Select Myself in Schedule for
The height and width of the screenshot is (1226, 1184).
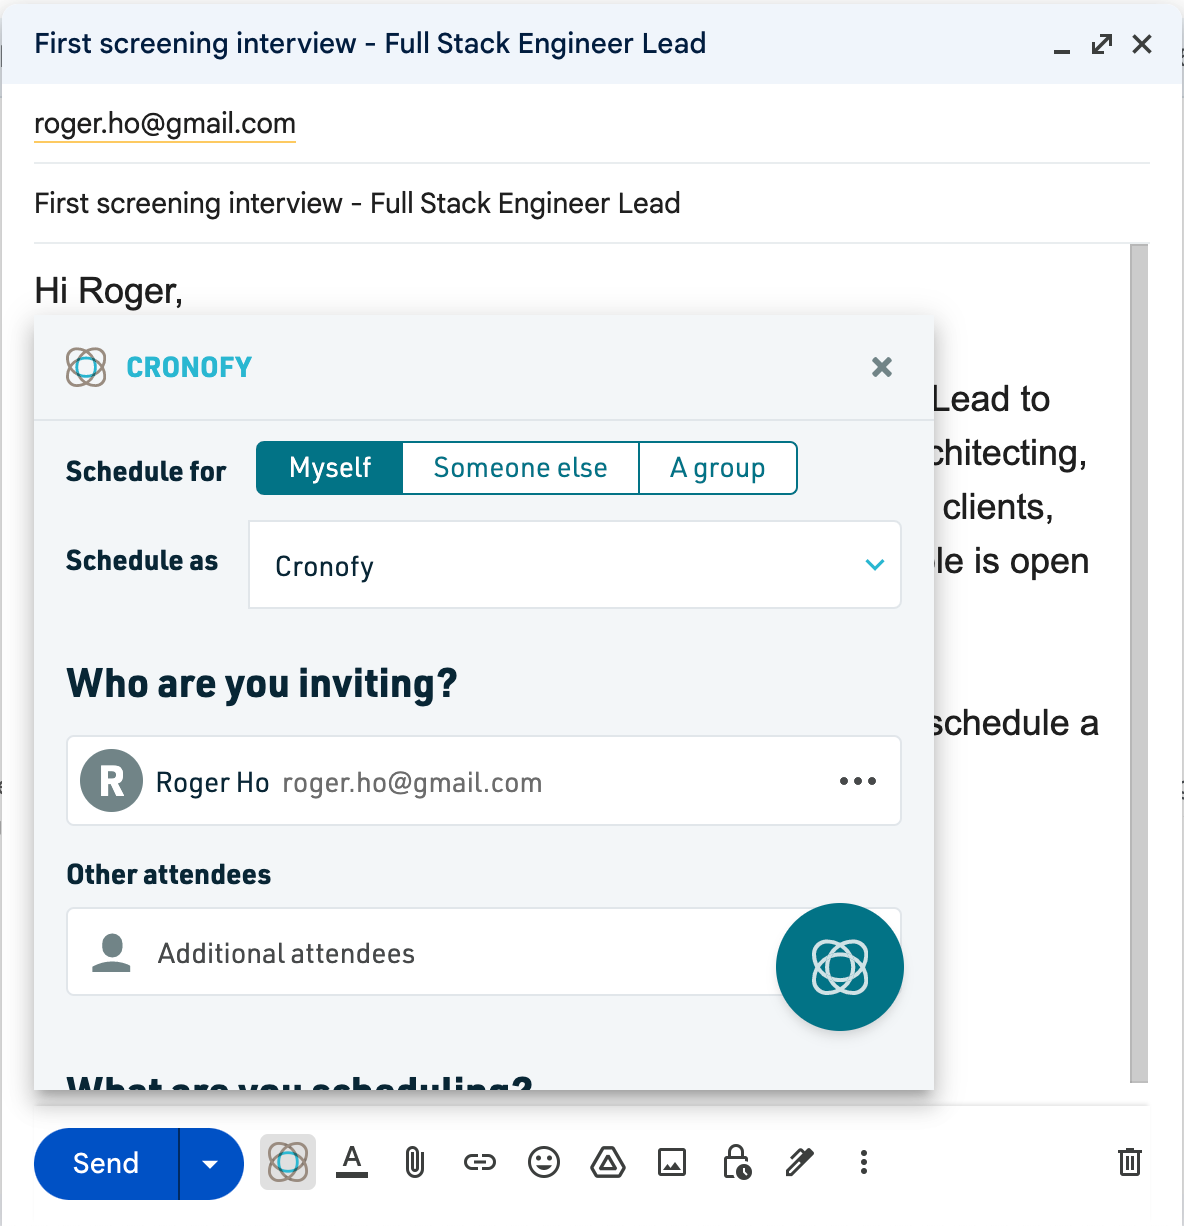(x=330, y=468)
